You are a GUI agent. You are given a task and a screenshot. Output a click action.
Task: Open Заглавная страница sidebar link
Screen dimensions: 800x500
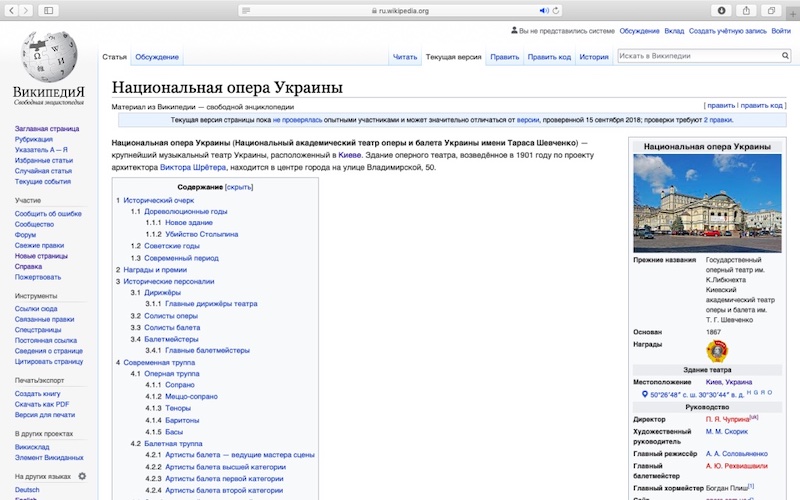click(47, 129)
